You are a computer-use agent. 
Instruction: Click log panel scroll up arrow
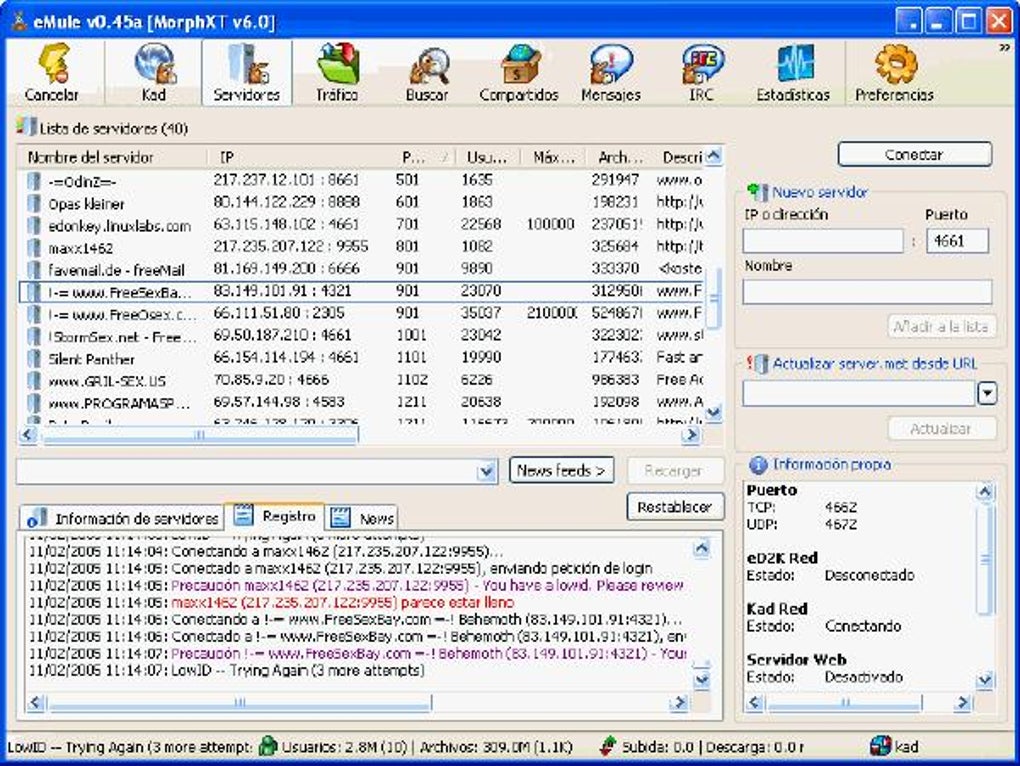click(x=701, y=550)
